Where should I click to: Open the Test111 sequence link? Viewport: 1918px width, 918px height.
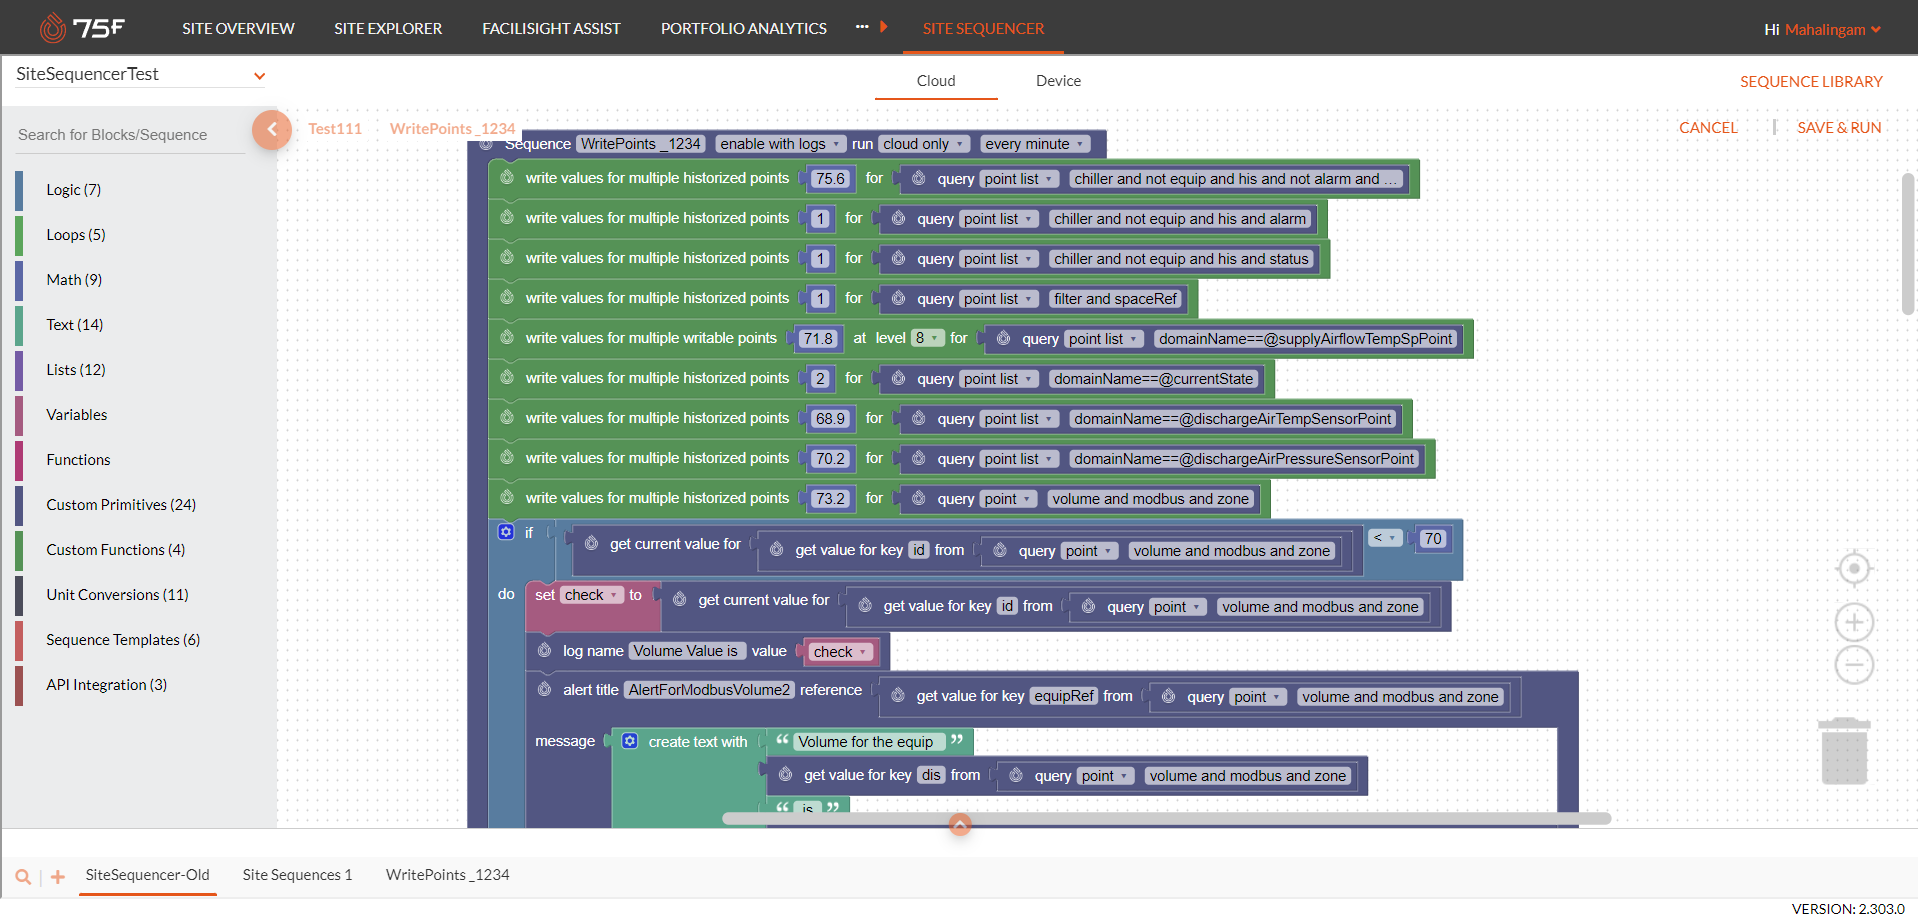(x=335, y=129)
